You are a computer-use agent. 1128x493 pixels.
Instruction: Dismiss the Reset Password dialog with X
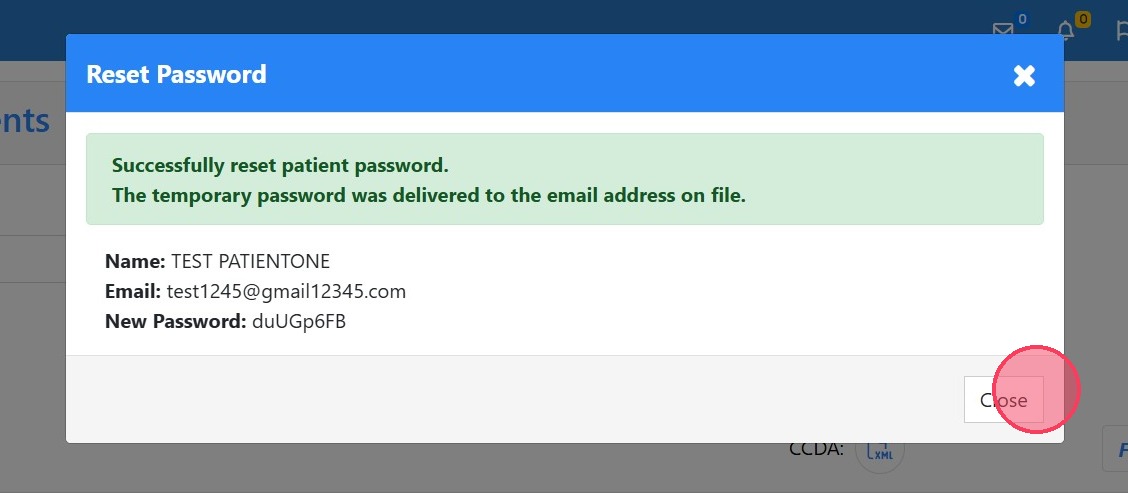pos(1024,75)
